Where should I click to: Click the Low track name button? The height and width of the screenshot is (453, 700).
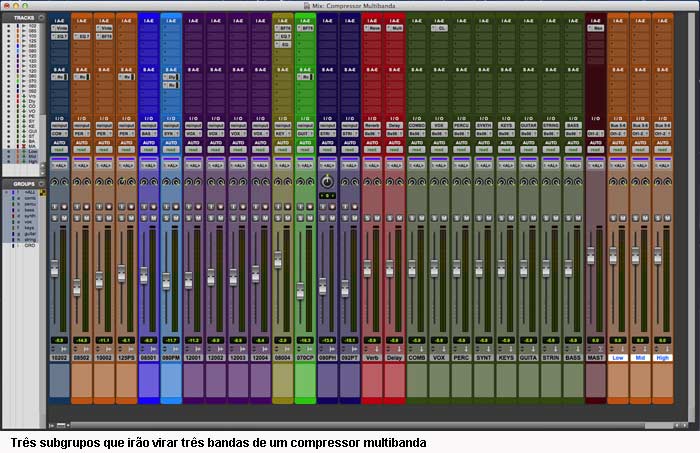pyautogui.click(x=618, y=357)
